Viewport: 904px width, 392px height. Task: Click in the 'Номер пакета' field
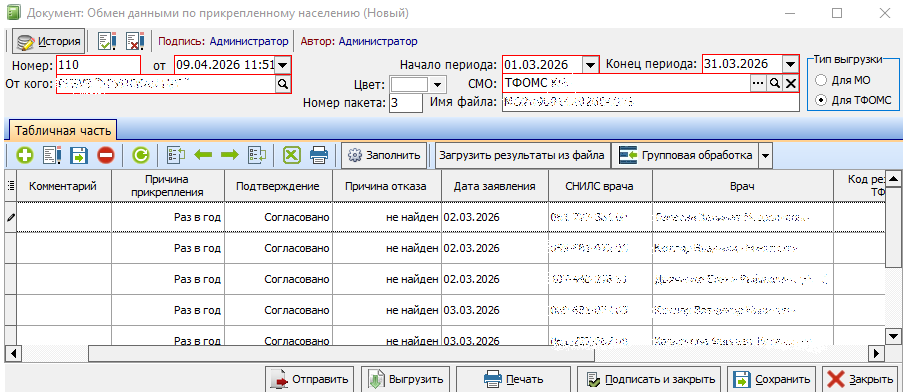point(406,104)
